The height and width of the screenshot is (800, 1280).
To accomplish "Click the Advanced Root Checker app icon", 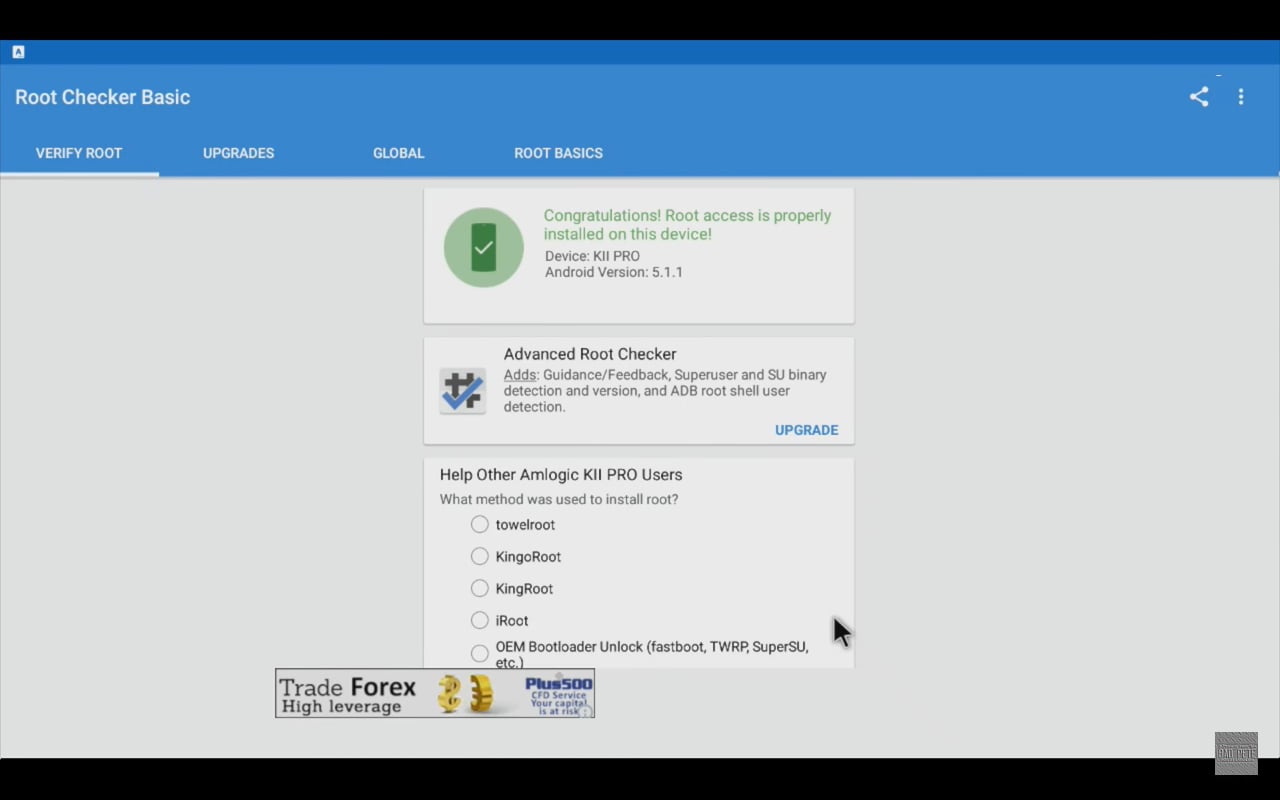I will pos(462,391).
